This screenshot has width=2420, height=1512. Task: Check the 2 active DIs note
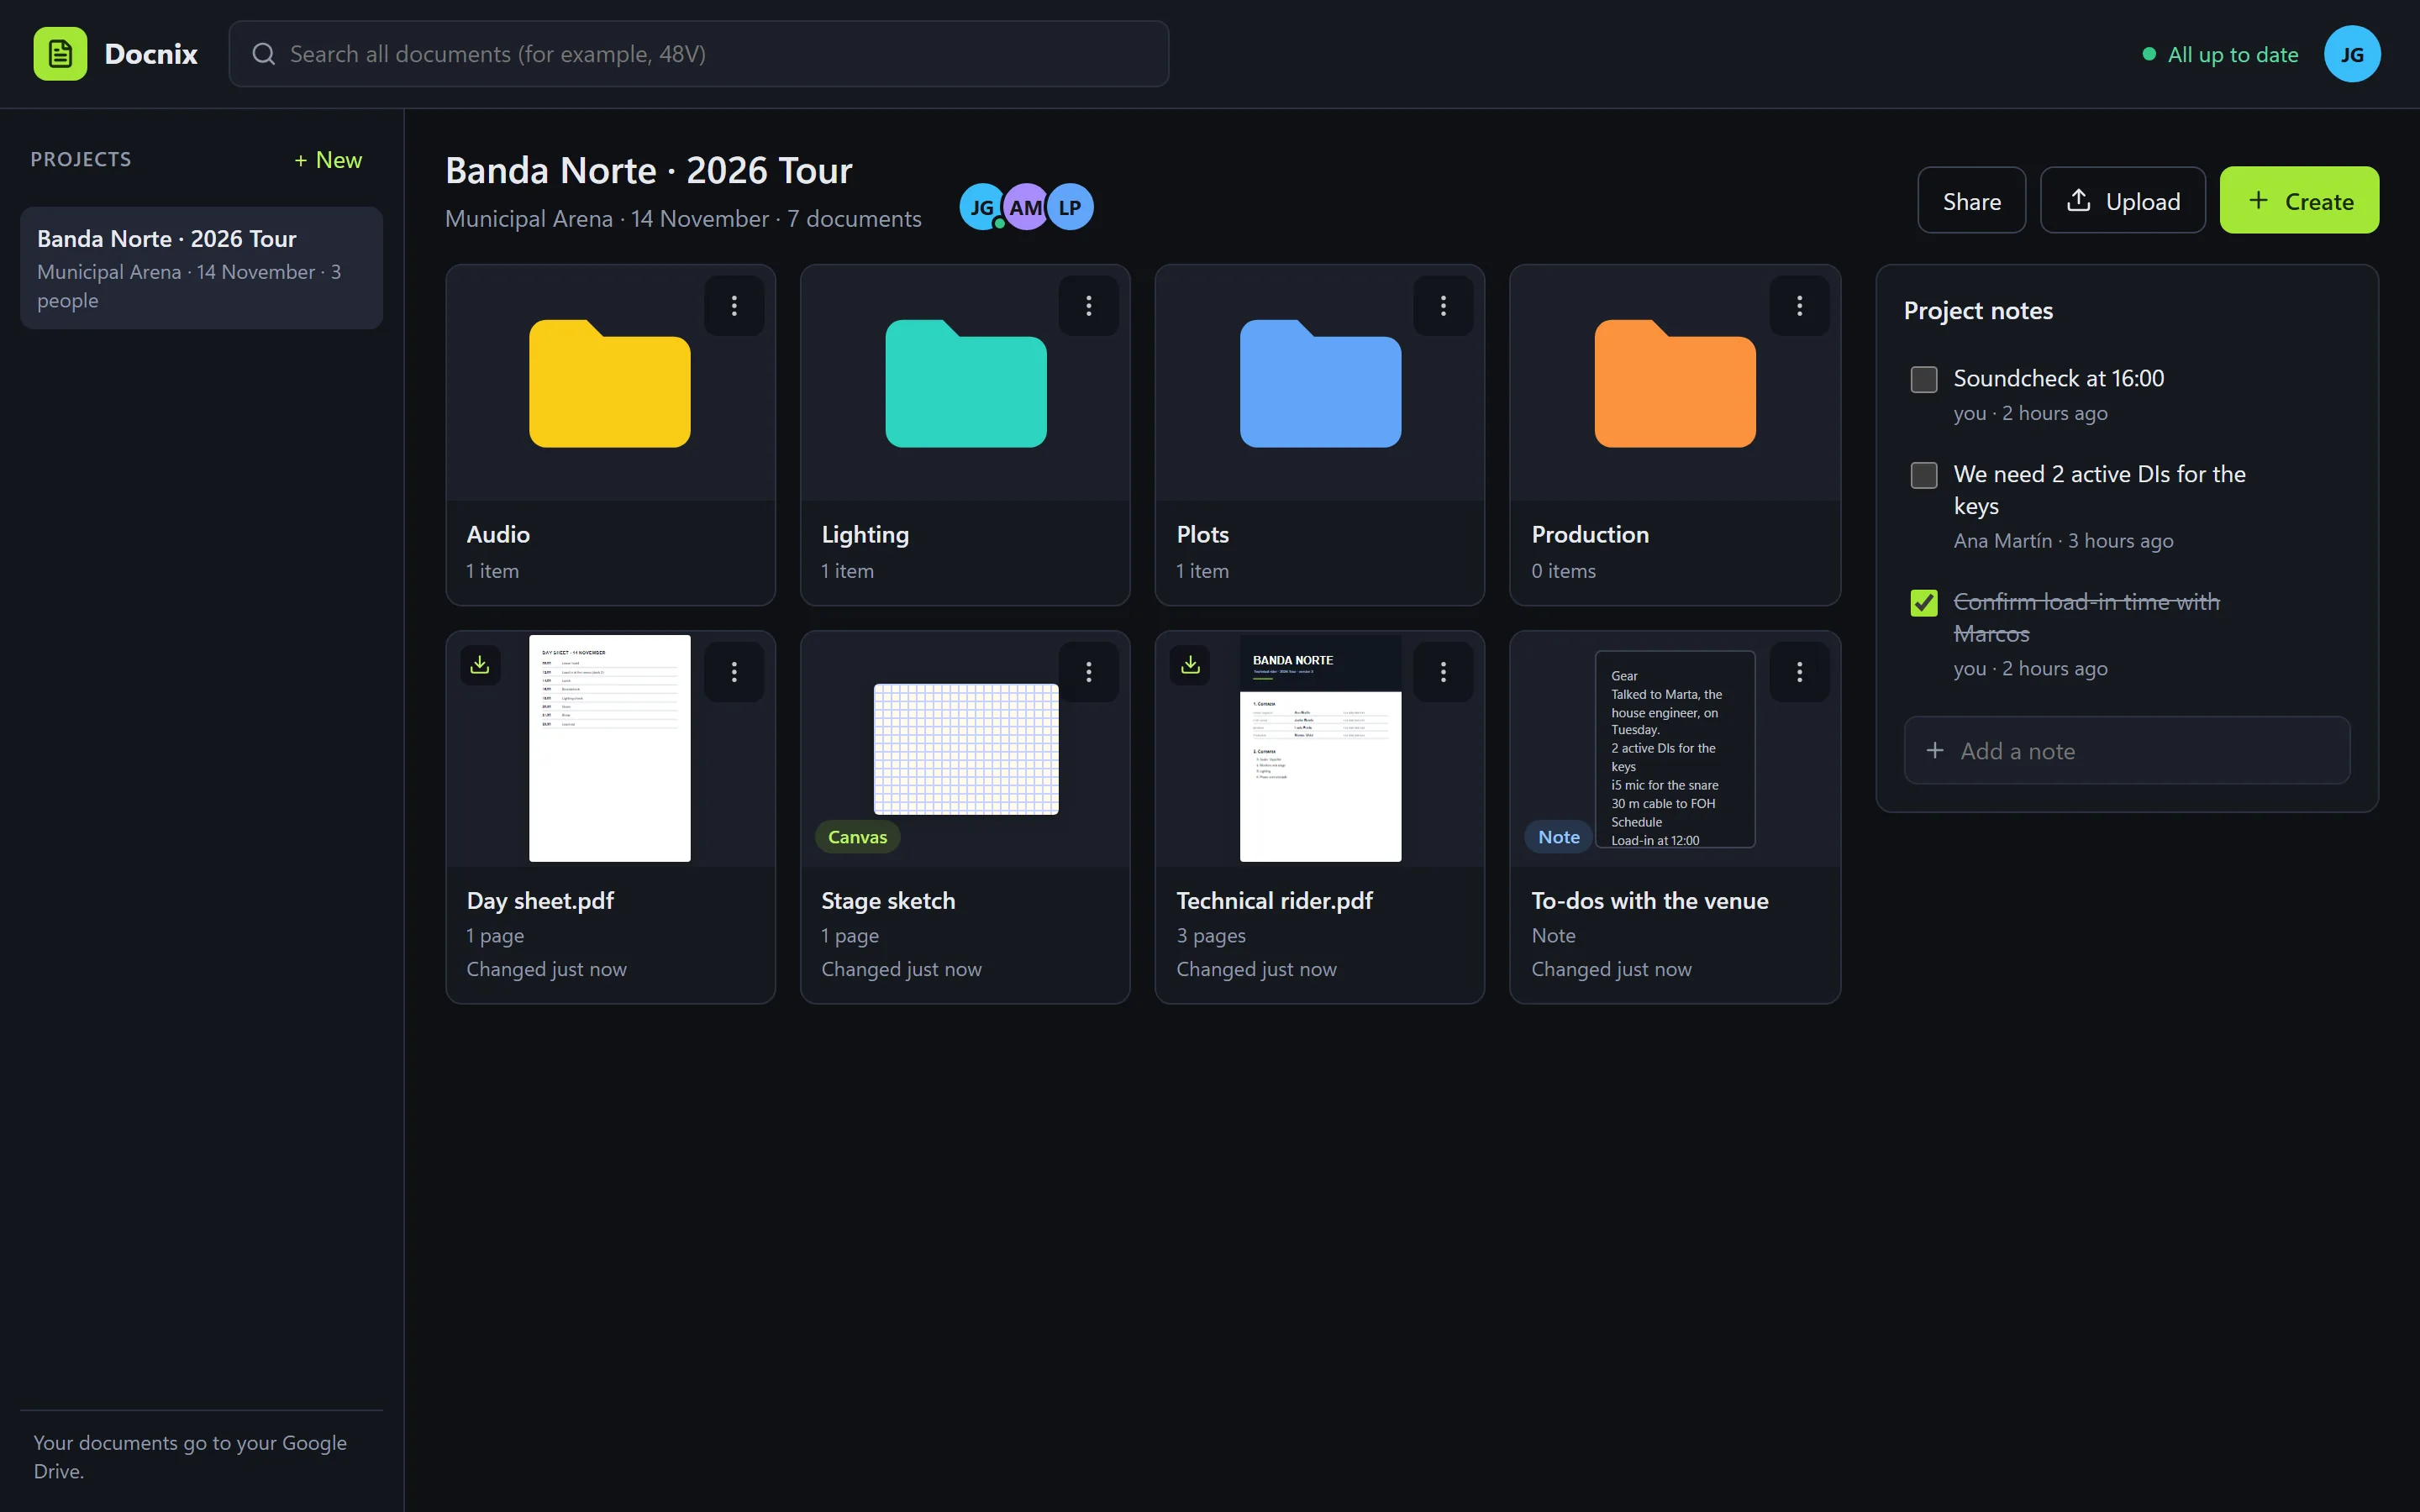click(1924, 475)
